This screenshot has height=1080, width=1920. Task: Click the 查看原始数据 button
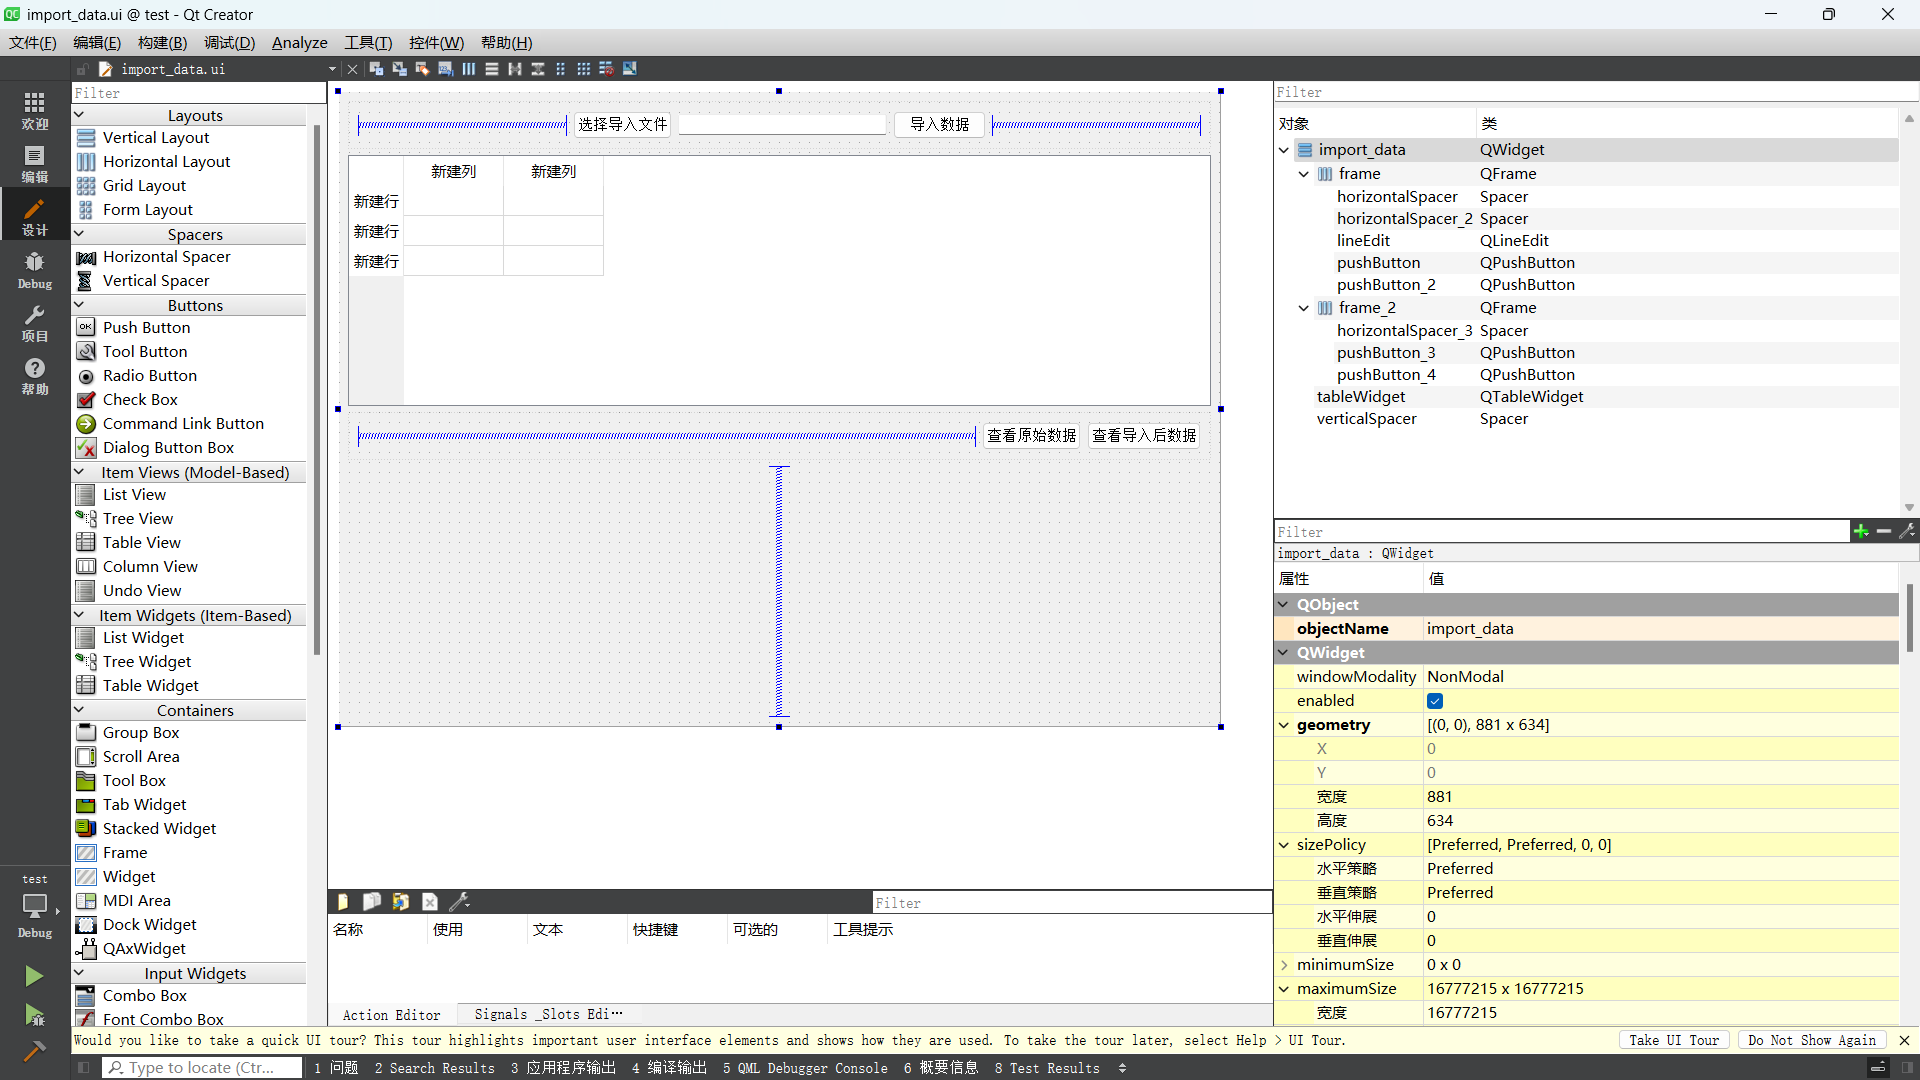click(1031, 435)
